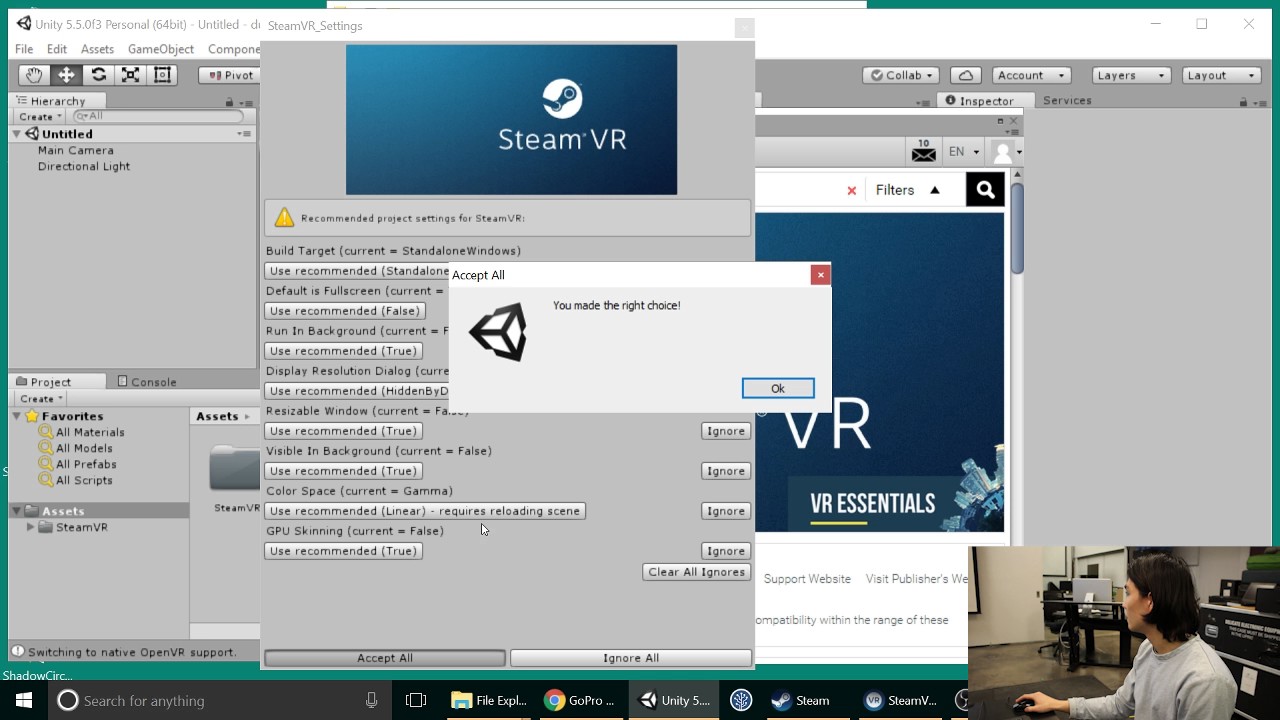Screen dimensions: 1280x720
Task: Open the Unity cloud services icon
Action: coord(965,75)
